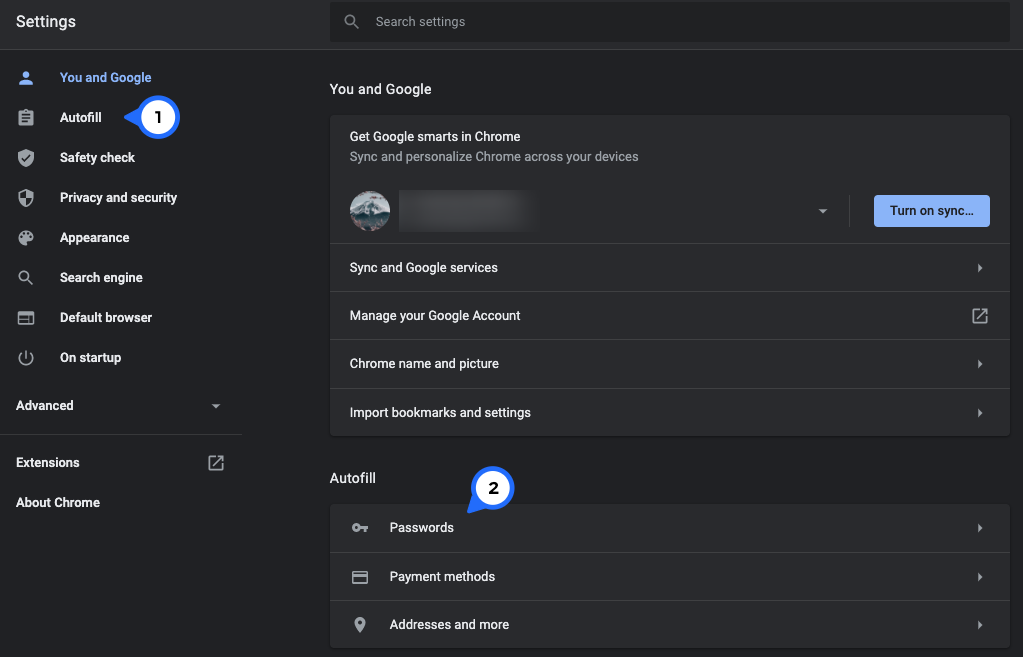
Task: Select Privacy and security menu item
Action: (118, 198)
